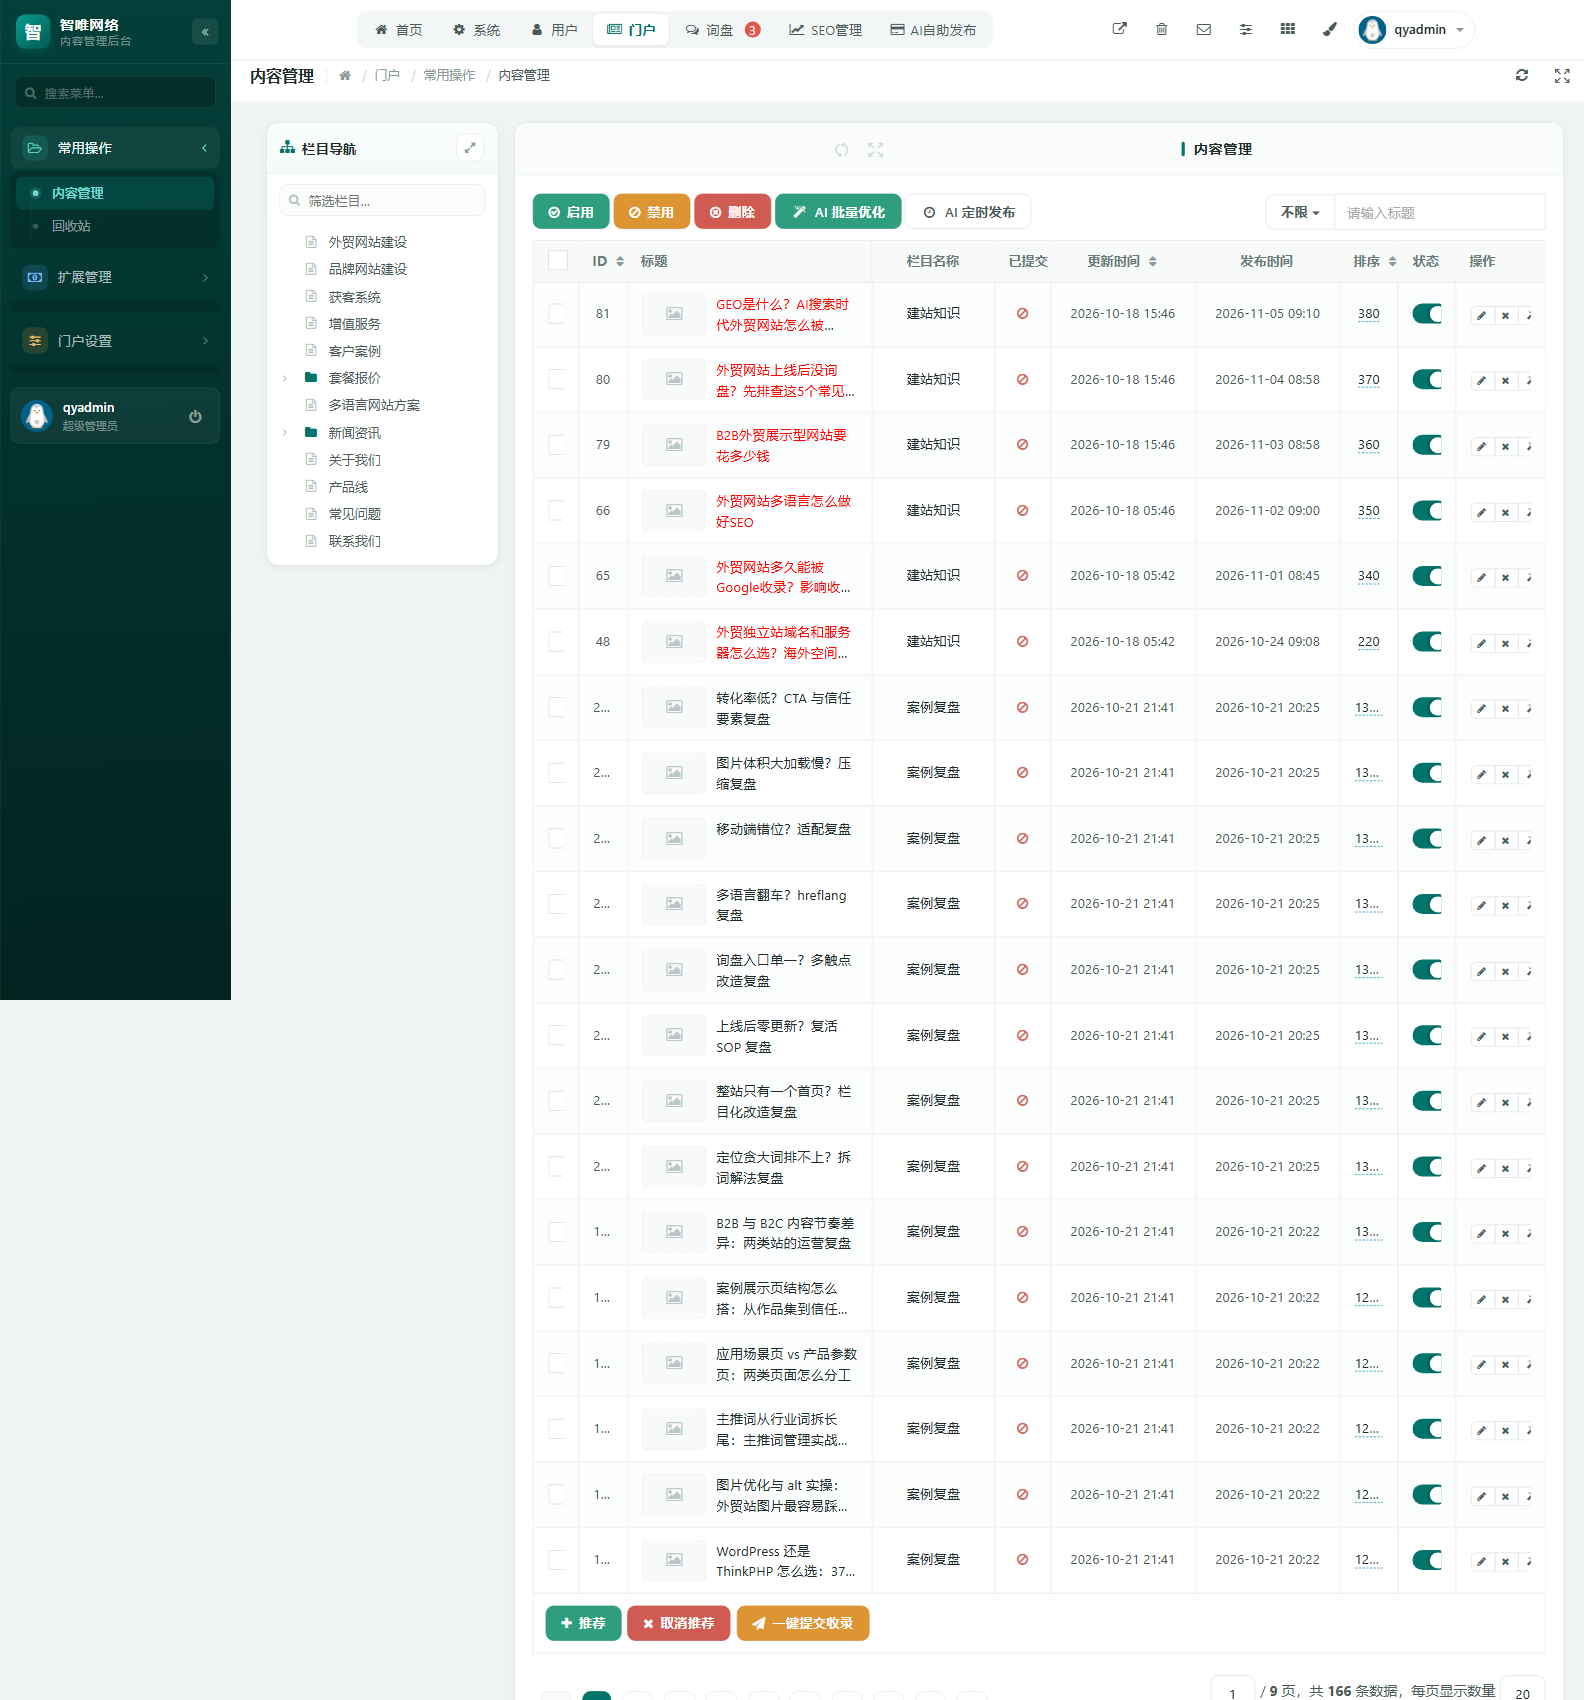Open the qyadmin user dropdown in top bar
Screen dimensions: 1584x1700
(1415, 29)
